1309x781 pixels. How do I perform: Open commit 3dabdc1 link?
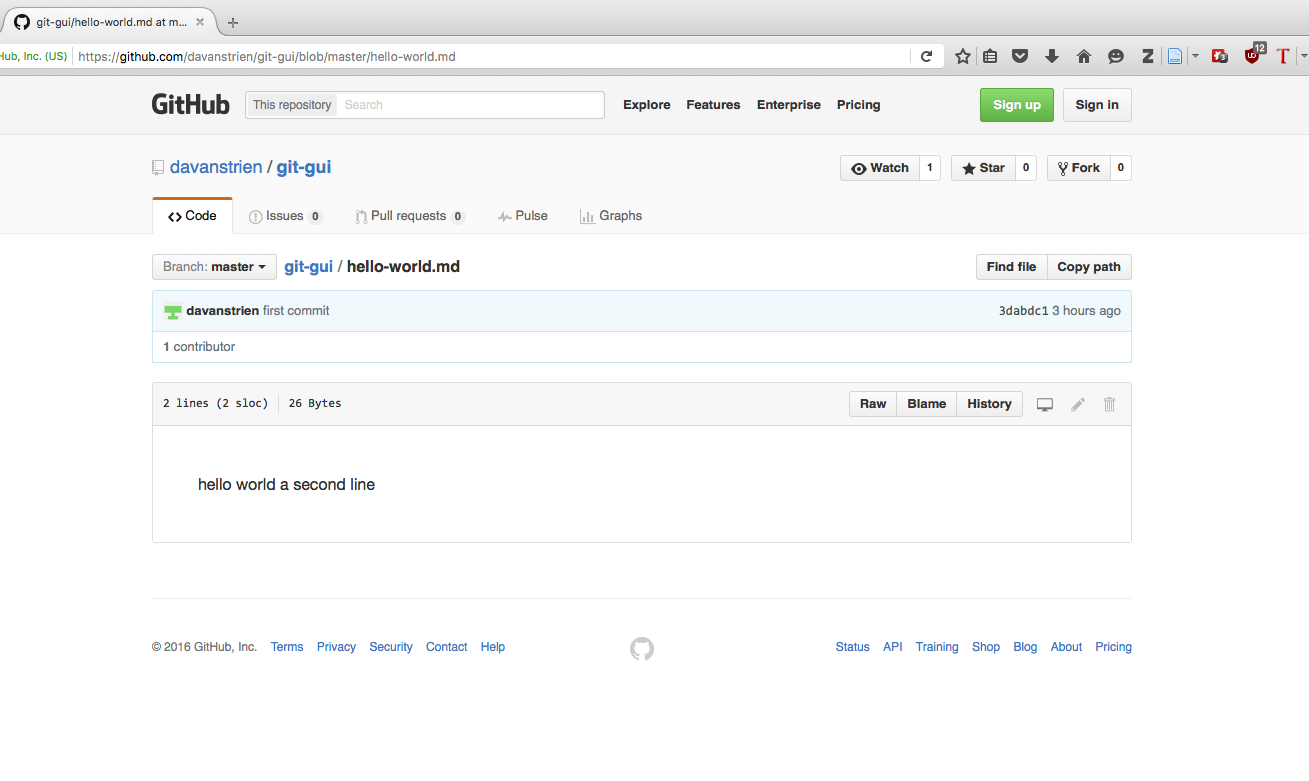[x=1023, y=311]
